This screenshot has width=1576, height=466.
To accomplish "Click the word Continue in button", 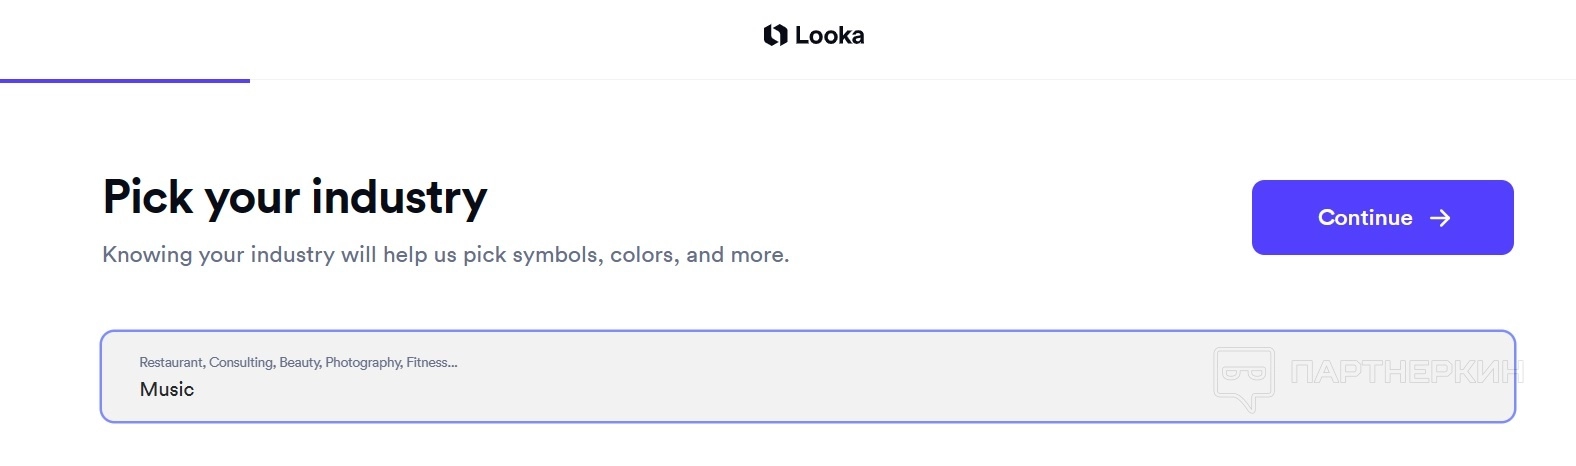I will click(x=1364, y=218).
